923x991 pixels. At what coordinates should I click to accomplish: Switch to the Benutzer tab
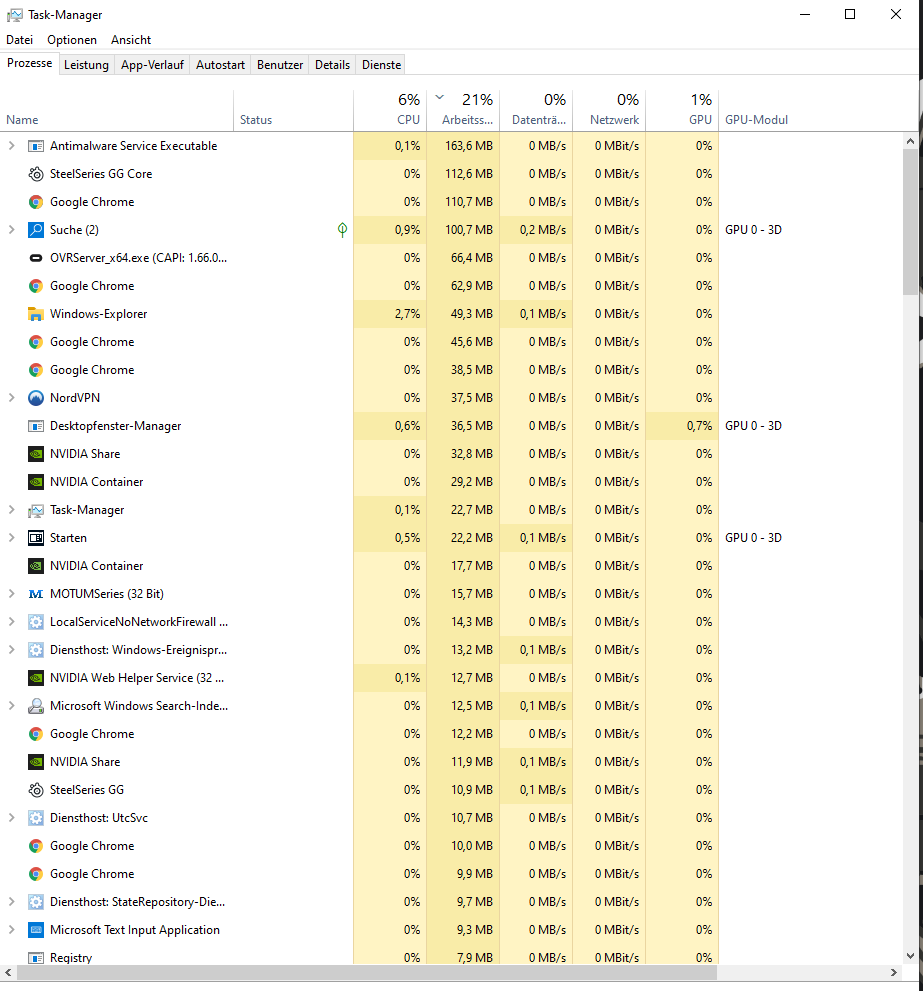pos(280,65)
